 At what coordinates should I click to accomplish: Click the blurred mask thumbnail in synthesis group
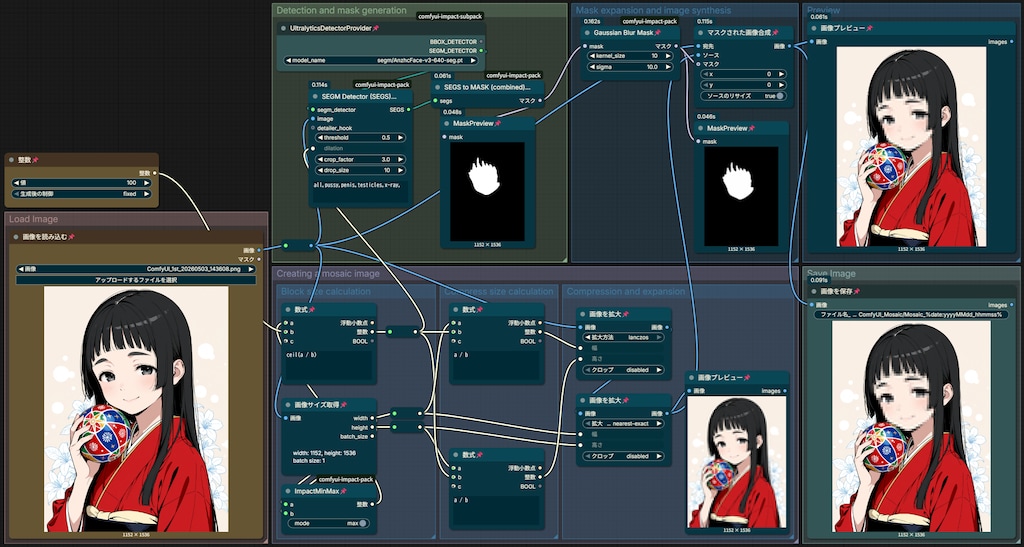[x=741, y=196]
